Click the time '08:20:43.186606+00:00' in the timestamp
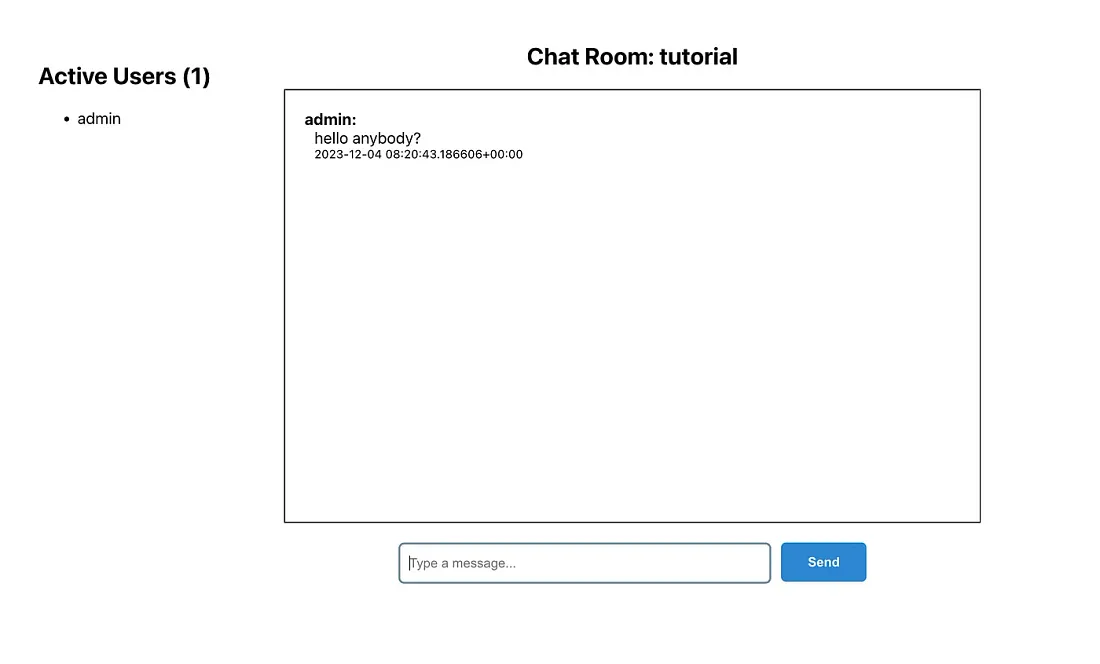Image resolution: width=1100 pixels, height=664 pixels. point(454,154)
